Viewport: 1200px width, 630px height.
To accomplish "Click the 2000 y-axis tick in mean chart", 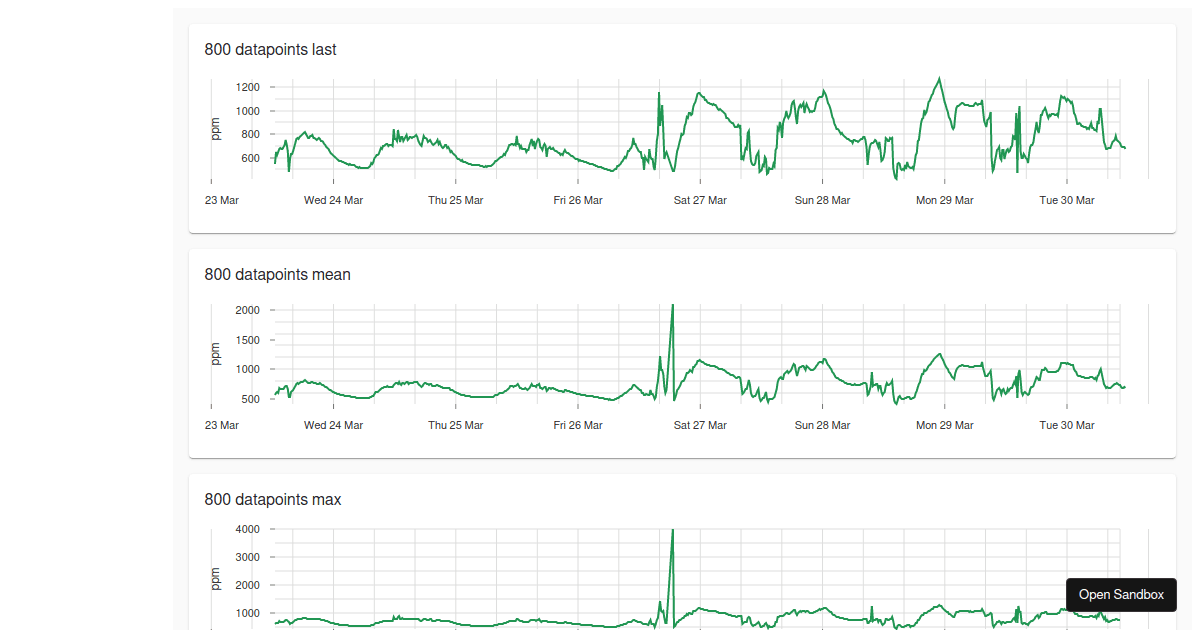I will pyautogui.click(x=248, y=310).
